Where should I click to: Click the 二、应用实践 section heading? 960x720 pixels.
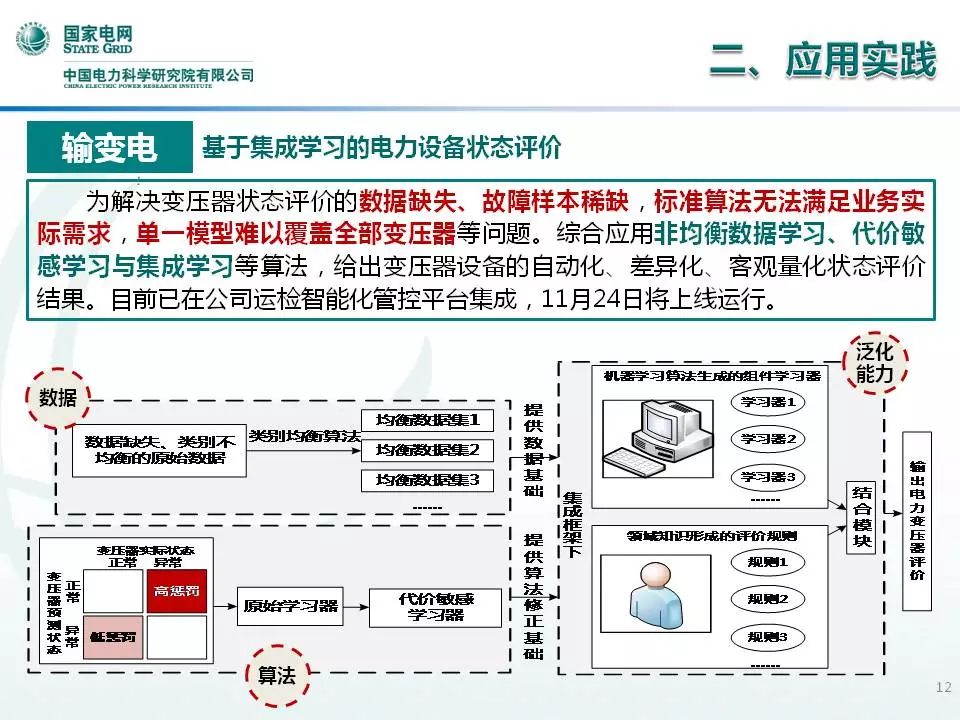pyautogui.click(x=822, y=60)
